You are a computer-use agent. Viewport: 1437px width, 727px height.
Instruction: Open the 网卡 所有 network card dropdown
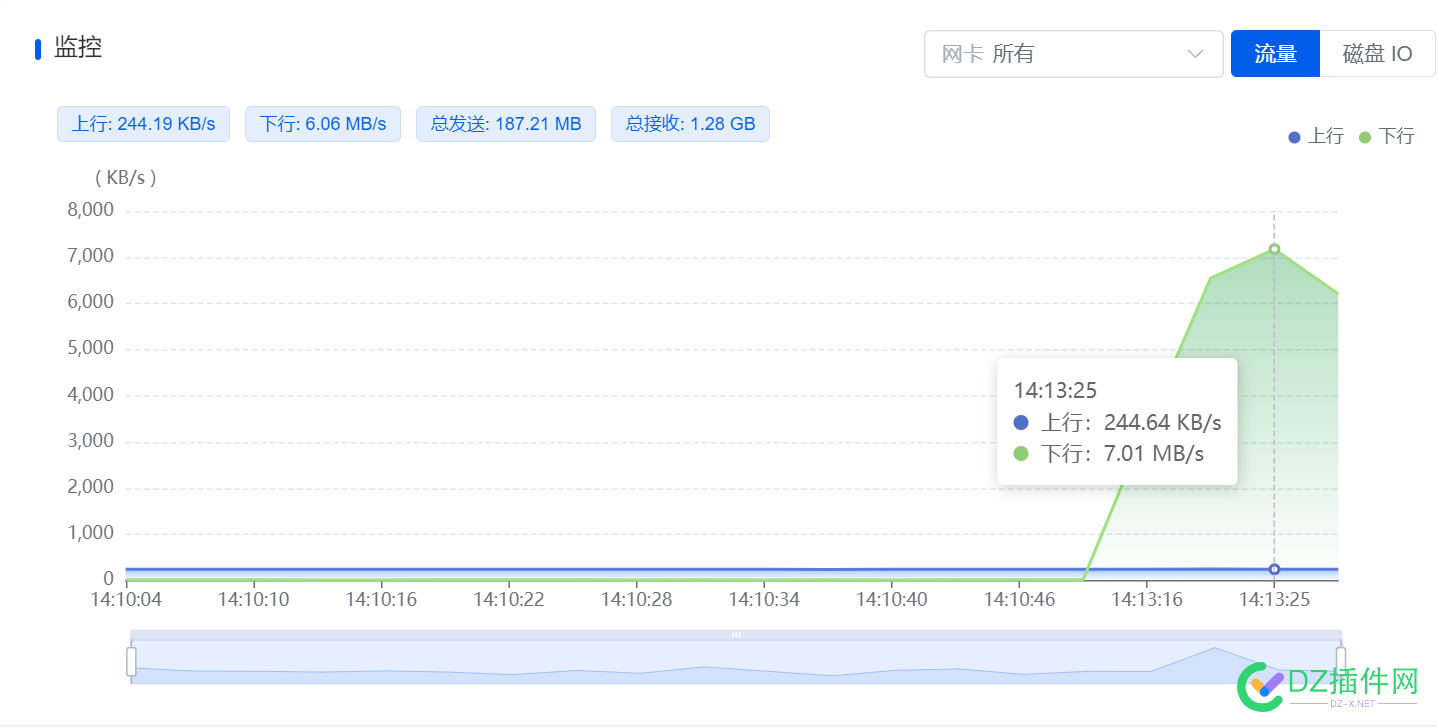(1073, 54)
